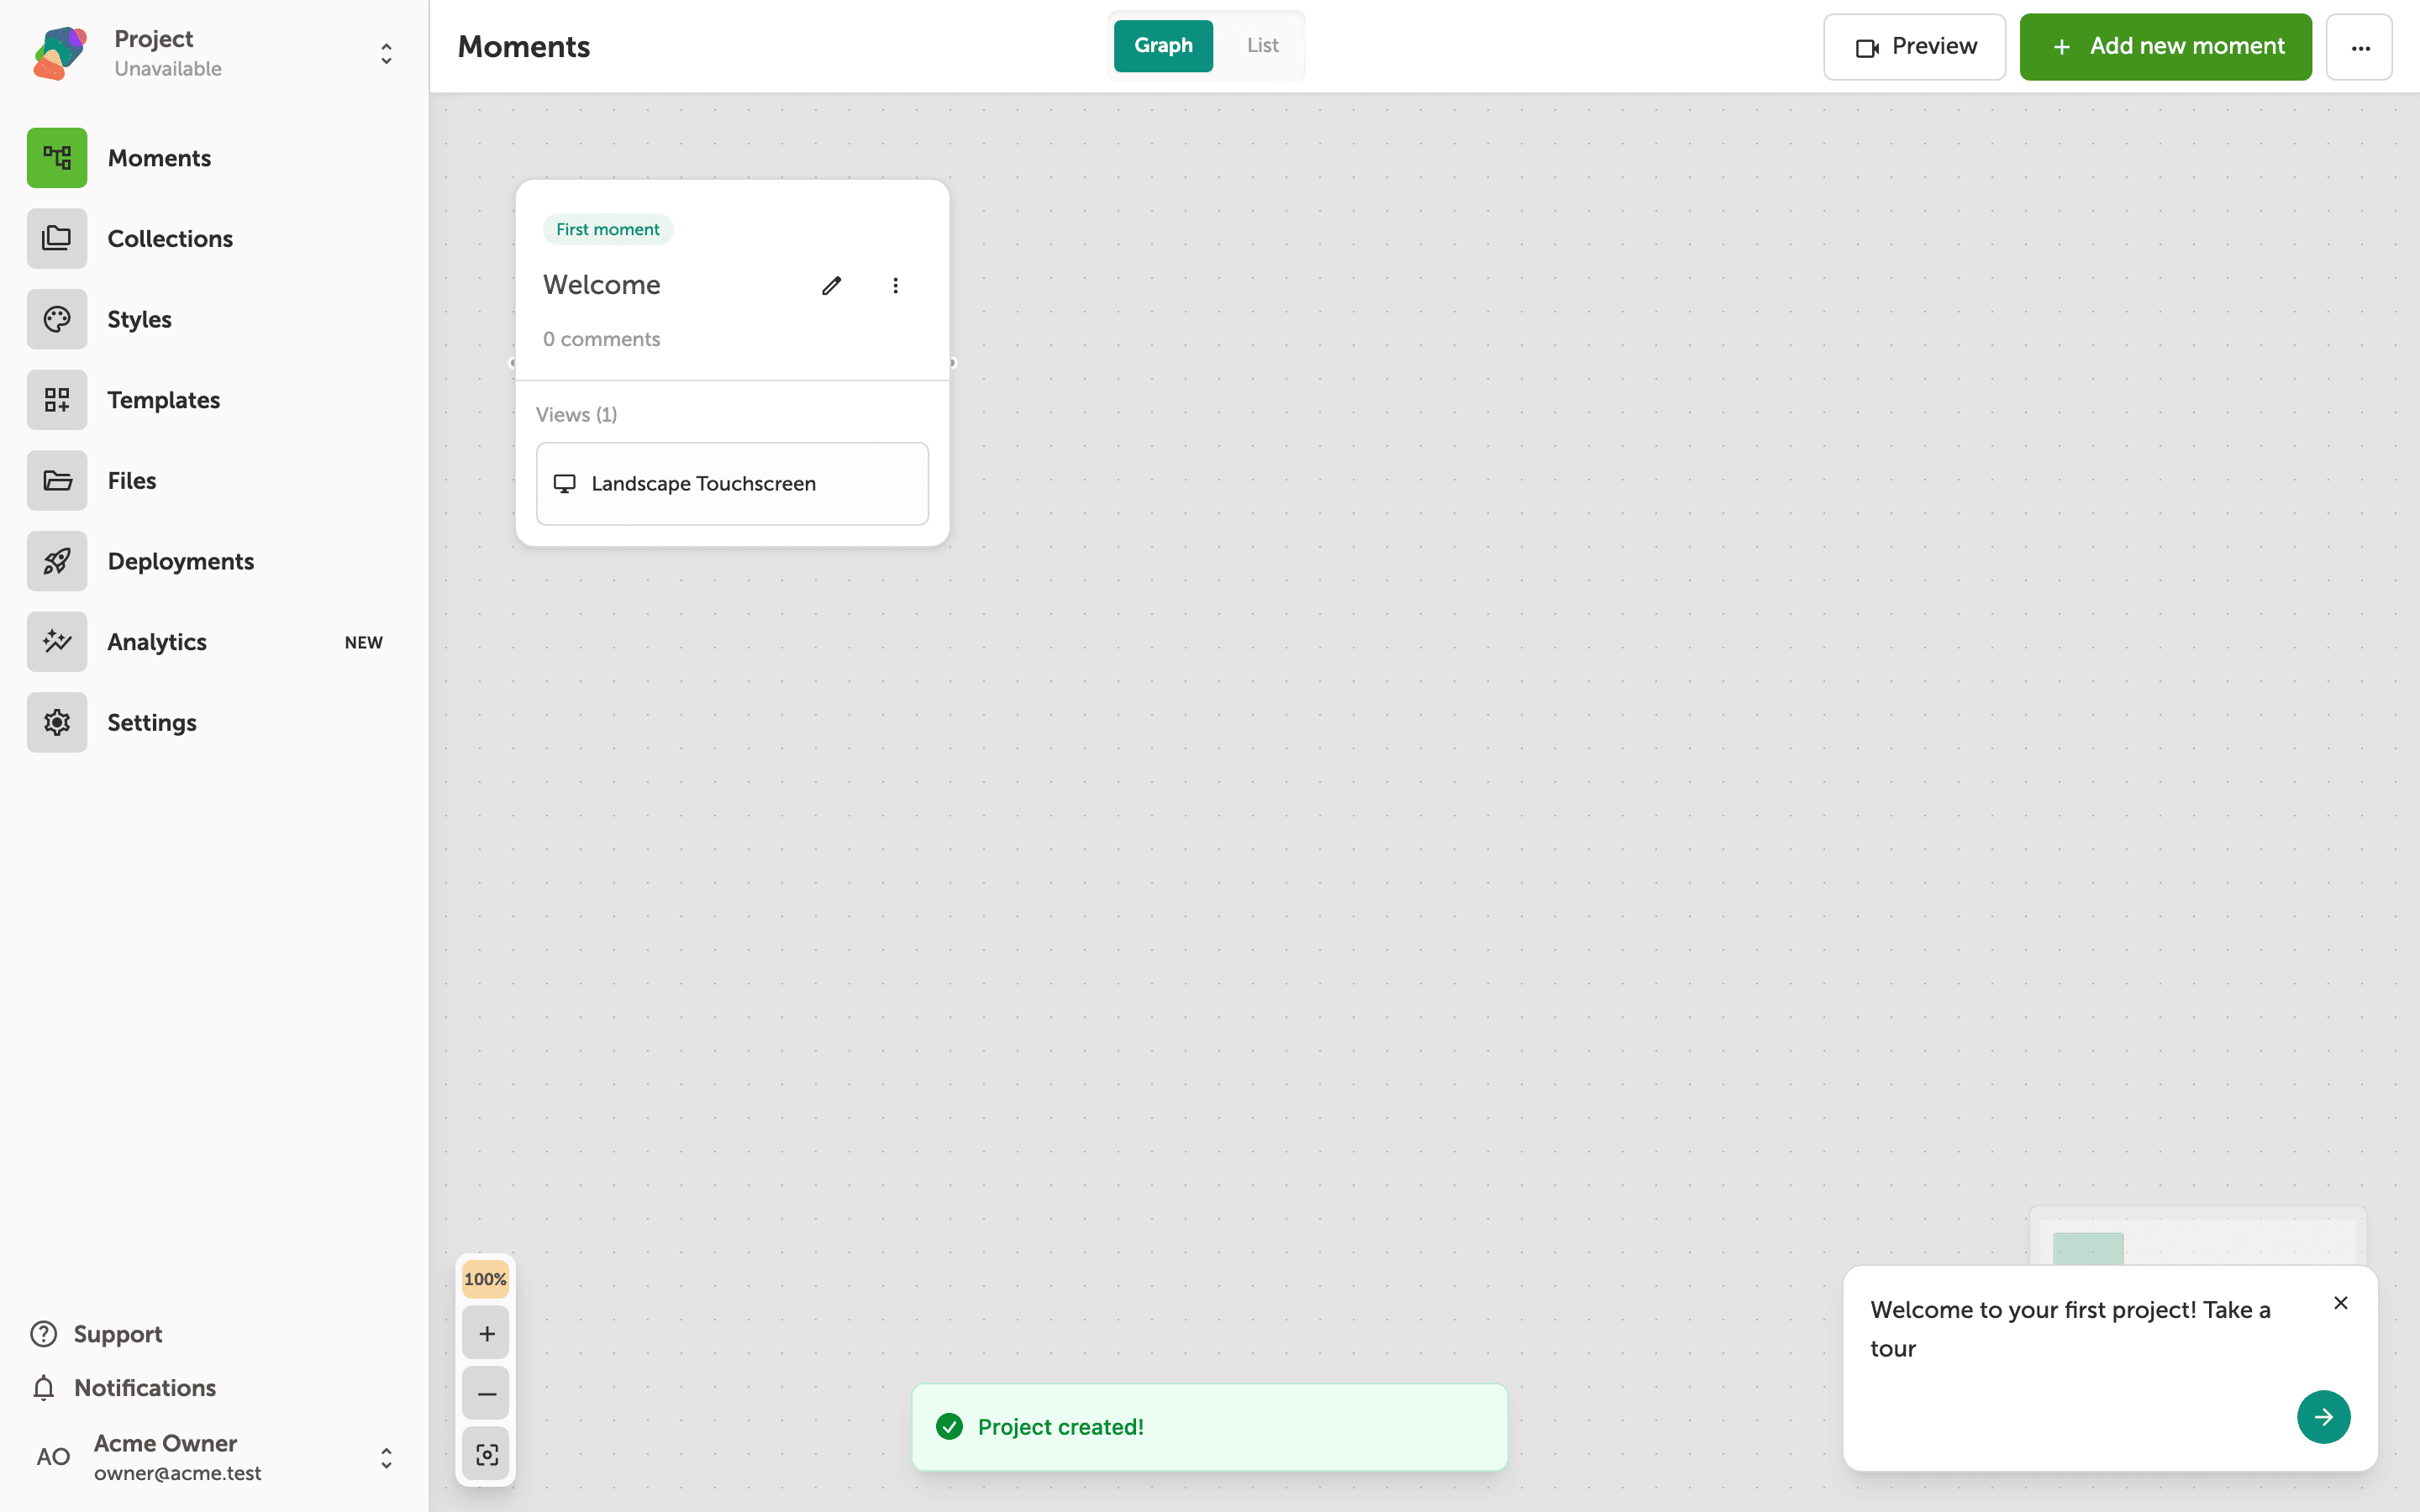This screenshot has height=1512, width=2420.
Task: Click the Moments page heading
Action: click(x=524, y=47)
